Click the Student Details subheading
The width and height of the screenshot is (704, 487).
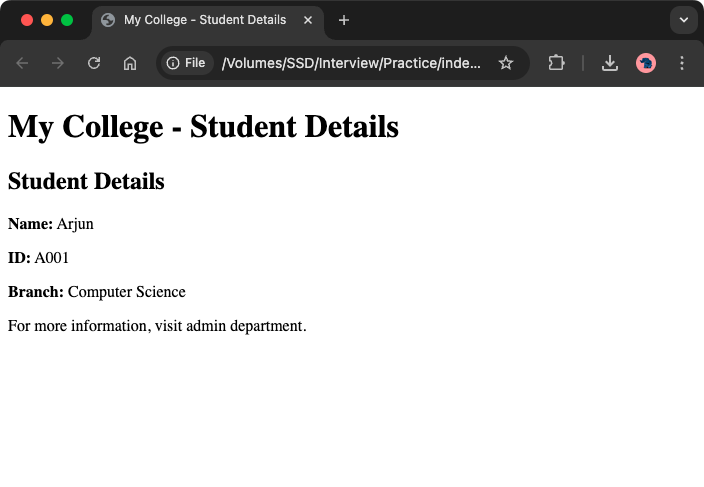(x=86, y=181)
